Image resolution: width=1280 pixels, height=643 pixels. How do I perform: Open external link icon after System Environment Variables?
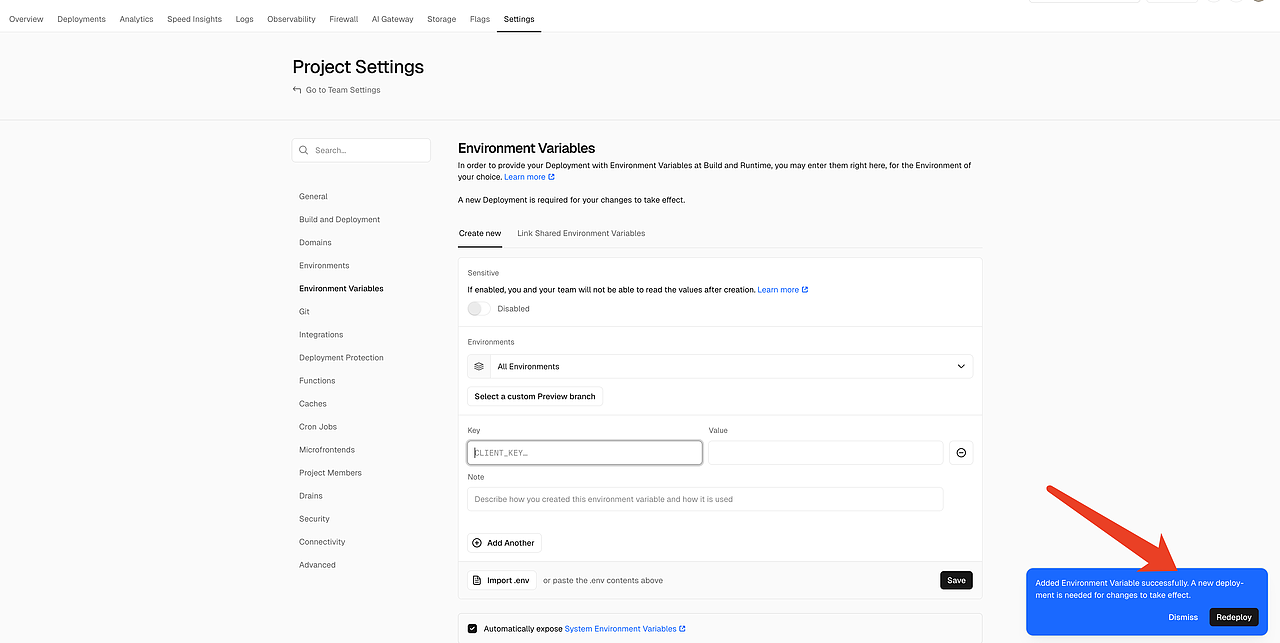coord(683,629)
